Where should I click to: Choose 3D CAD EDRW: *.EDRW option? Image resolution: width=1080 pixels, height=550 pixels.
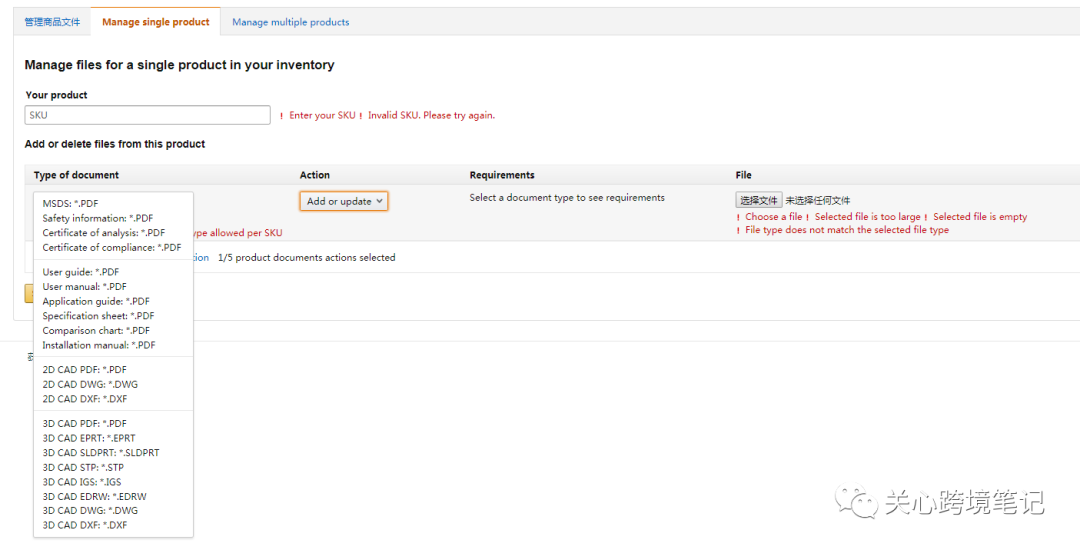tap(94, 496)
